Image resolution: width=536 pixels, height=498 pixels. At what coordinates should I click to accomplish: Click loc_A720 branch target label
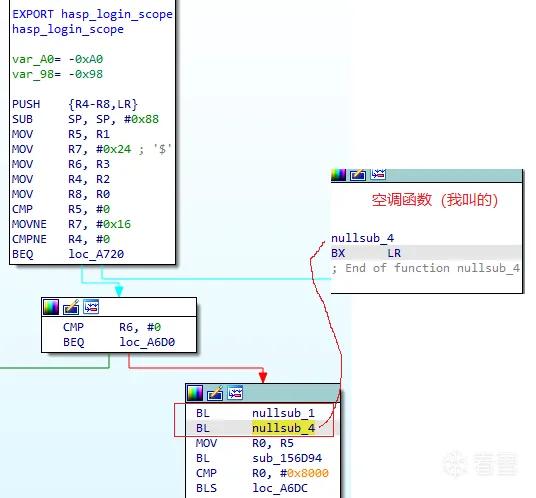pos(96,254)
